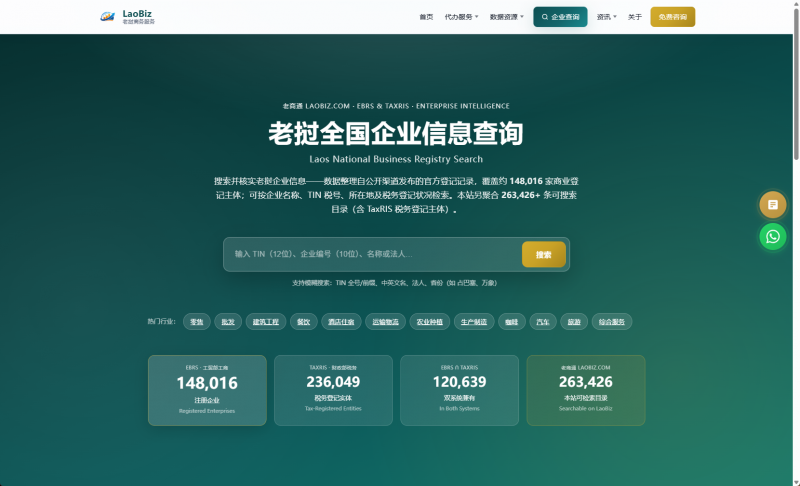The width and height of the screenshot is (800, 486).
Task: Select the 生产制造 industry tag
Action: pyautogui.click(x=474, y=322)
